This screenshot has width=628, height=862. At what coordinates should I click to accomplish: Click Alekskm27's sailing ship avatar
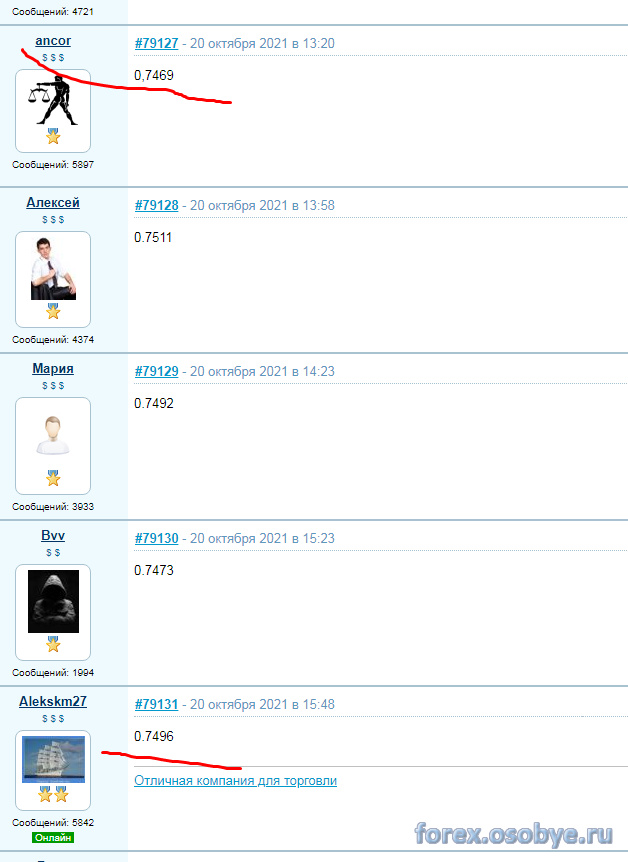pyautogui.click(x=53, y=759)
